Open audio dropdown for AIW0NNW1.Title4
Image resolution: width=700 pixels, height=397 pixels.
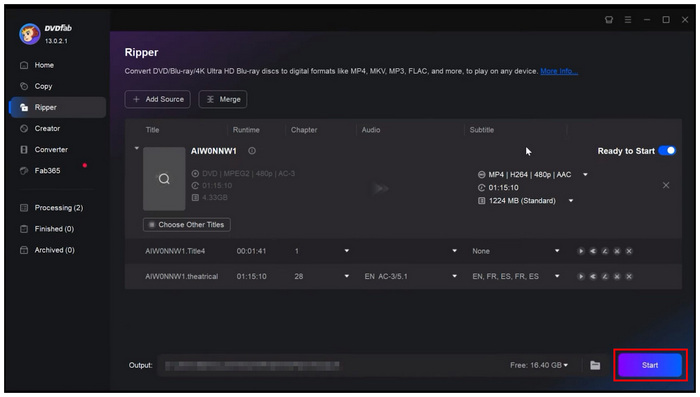pyautogui.click(x=454, y=251)
